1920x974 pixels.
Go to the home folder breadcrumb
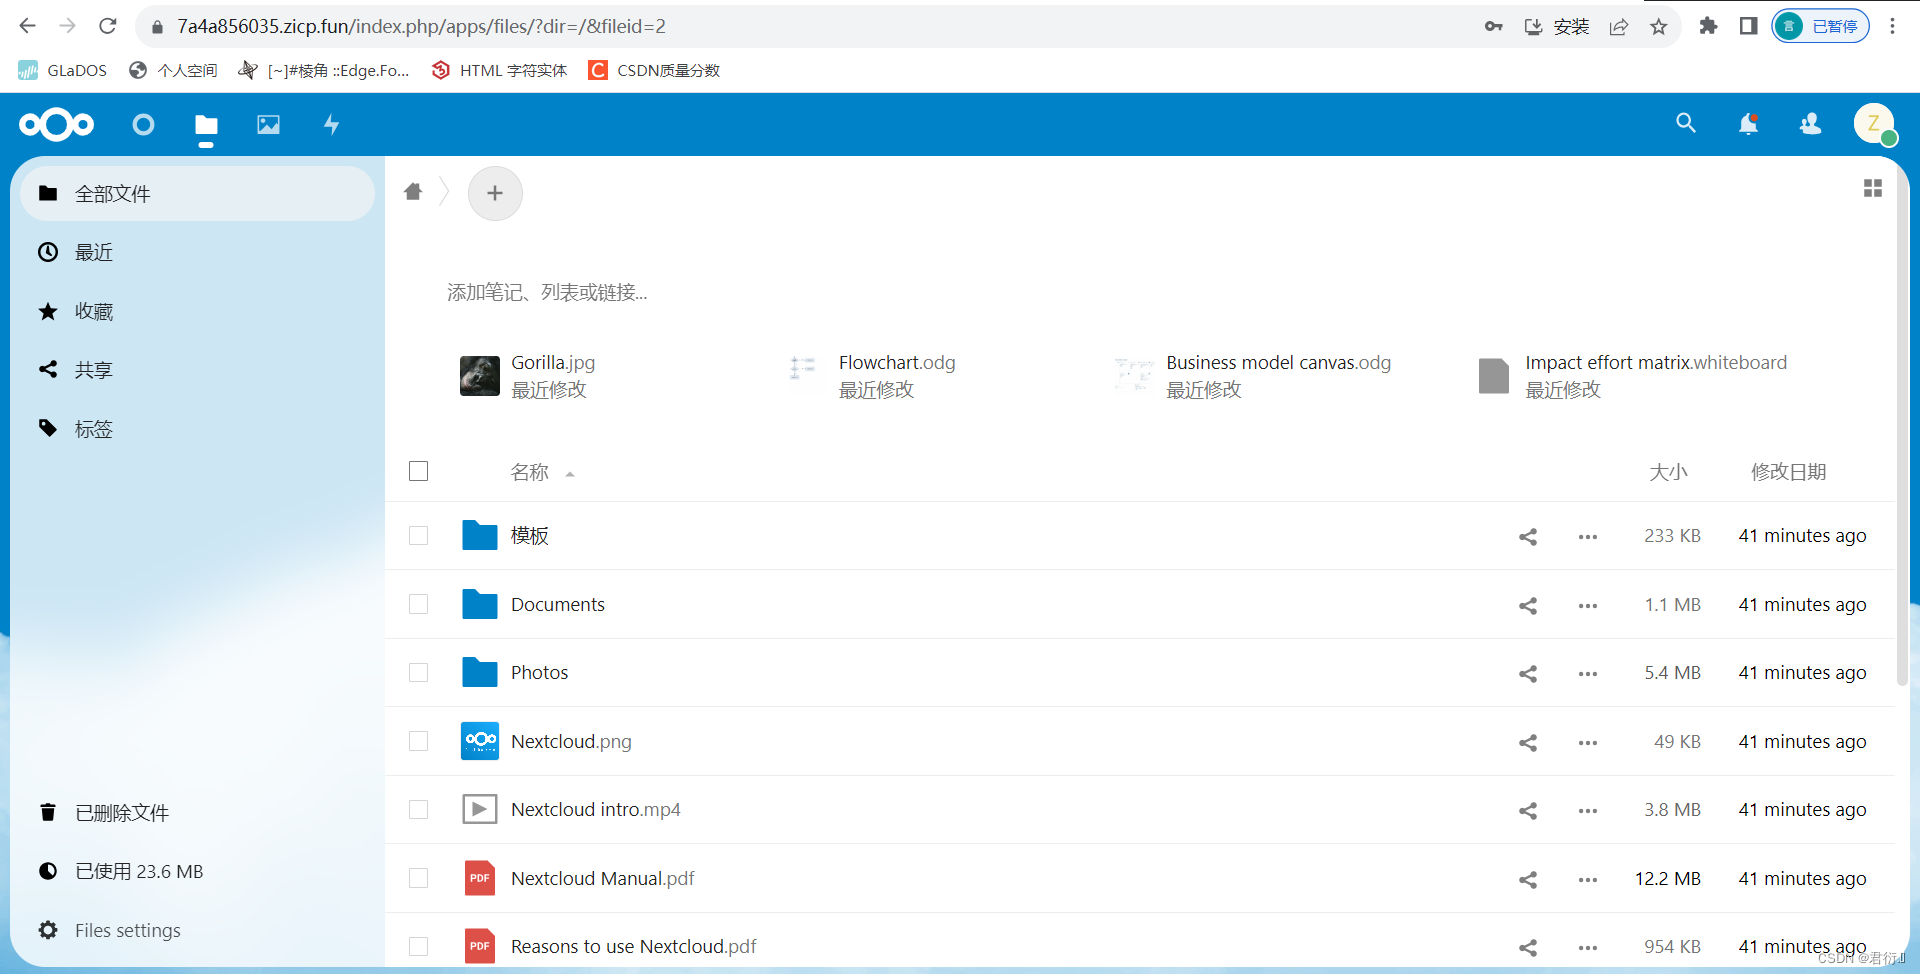[413, 192]
